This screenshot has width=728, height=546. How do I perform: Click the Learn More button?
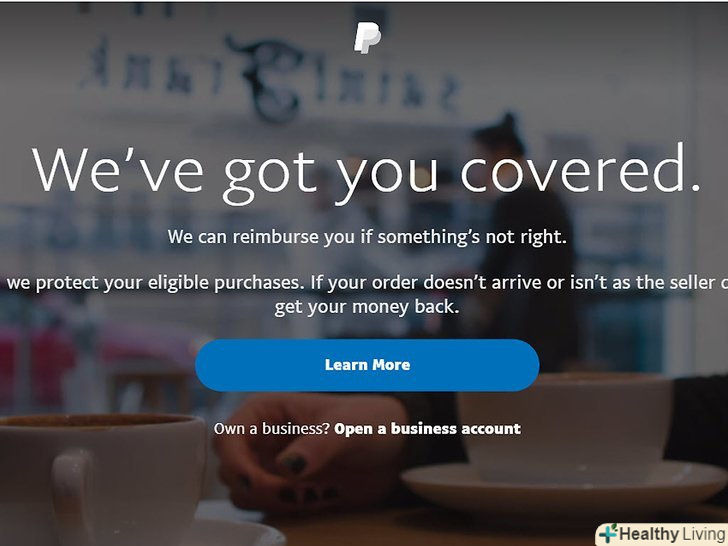[x=367, y=365]
